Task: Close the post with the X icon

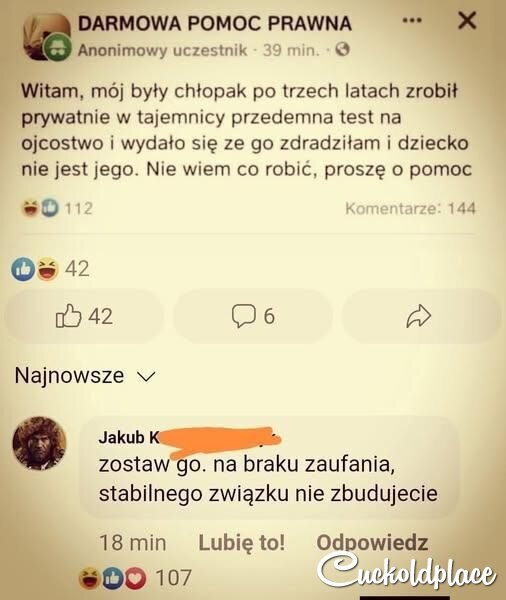Action: tap(467, 20)
